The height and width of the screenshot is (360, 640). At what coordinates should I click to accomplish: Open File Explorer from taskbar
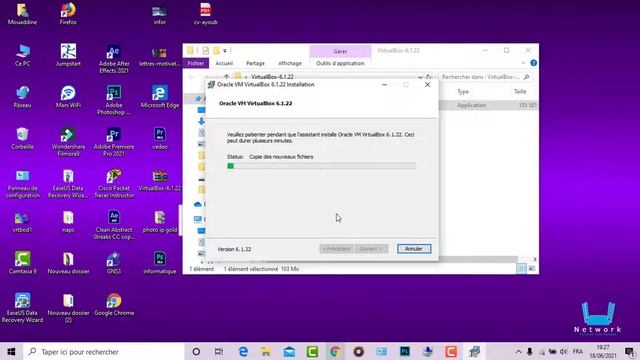[x=266, y=351]
